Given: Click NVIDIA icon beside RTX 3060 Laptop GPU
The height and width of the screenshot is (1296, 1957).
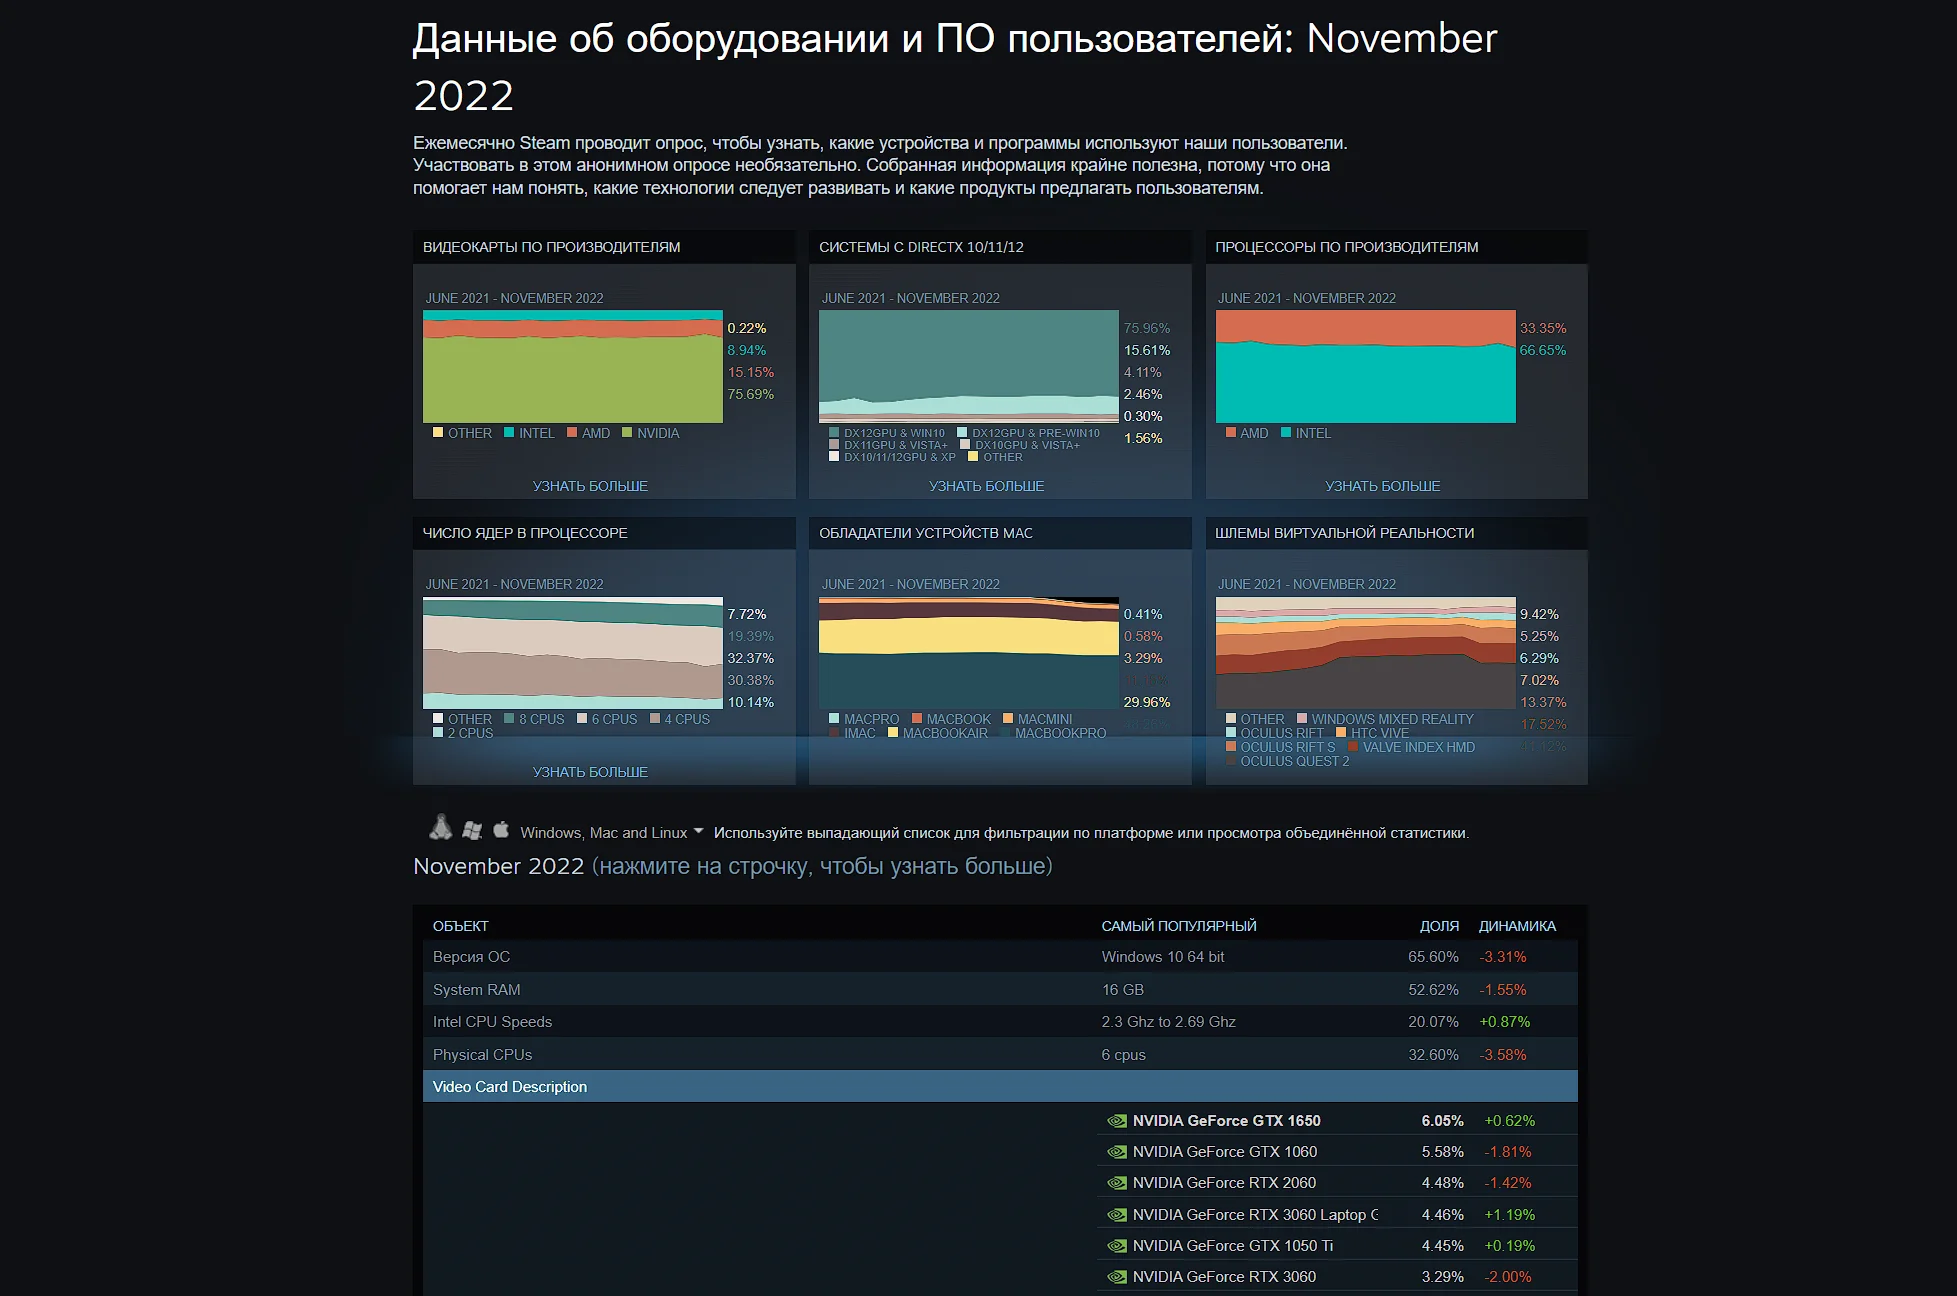Looking at the screenshot, I should click(1117, 1215).
